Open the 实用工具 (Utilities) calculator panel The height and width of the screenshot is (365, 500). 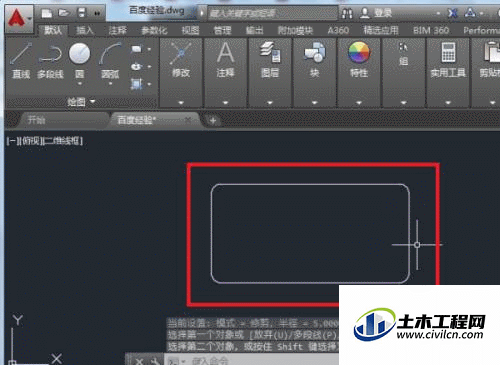click(x=448, y=60)
